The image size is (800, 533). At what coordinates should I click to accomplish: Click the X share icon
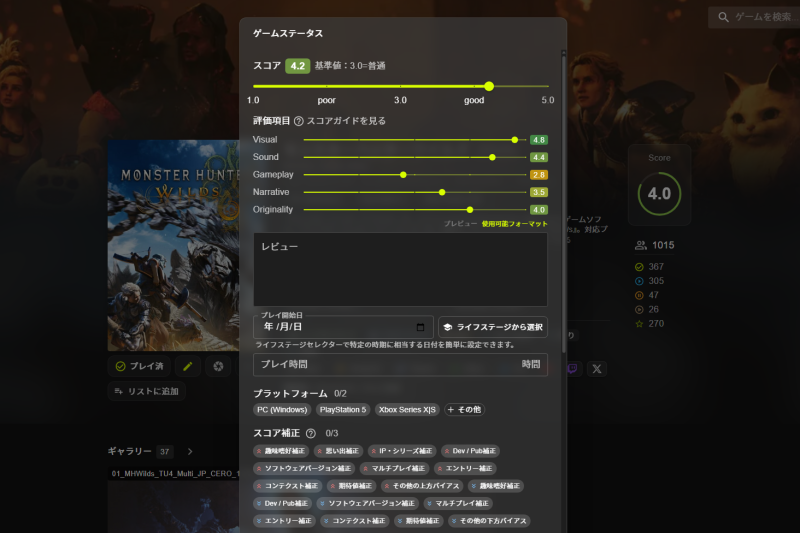597,368
